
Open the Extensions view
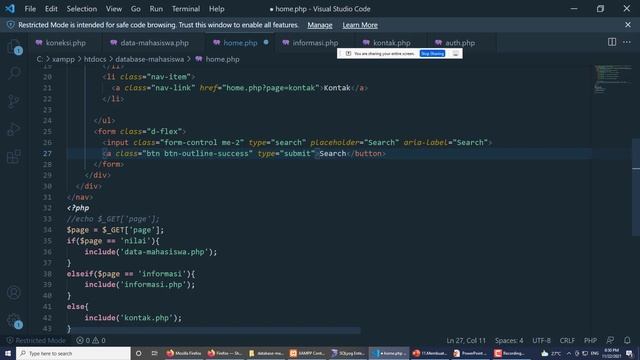[14, 156]
